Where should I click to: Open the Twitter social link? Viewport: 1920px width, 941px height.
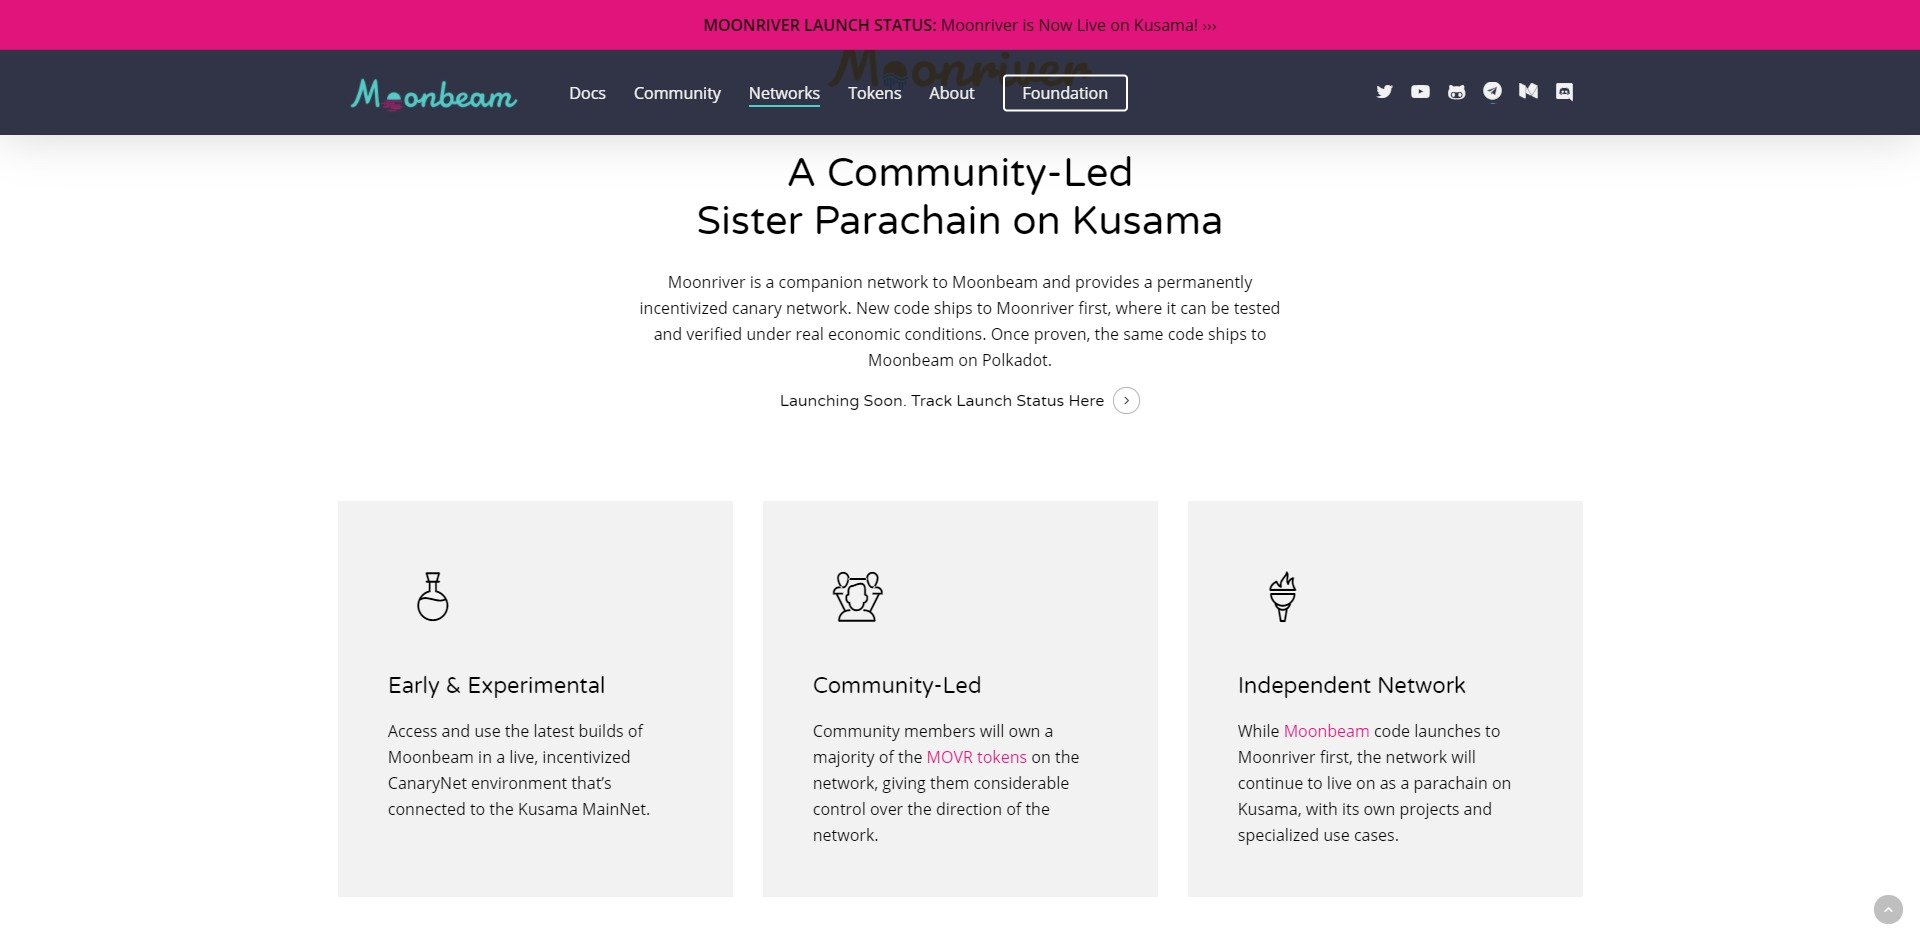tap(1384, 92)
